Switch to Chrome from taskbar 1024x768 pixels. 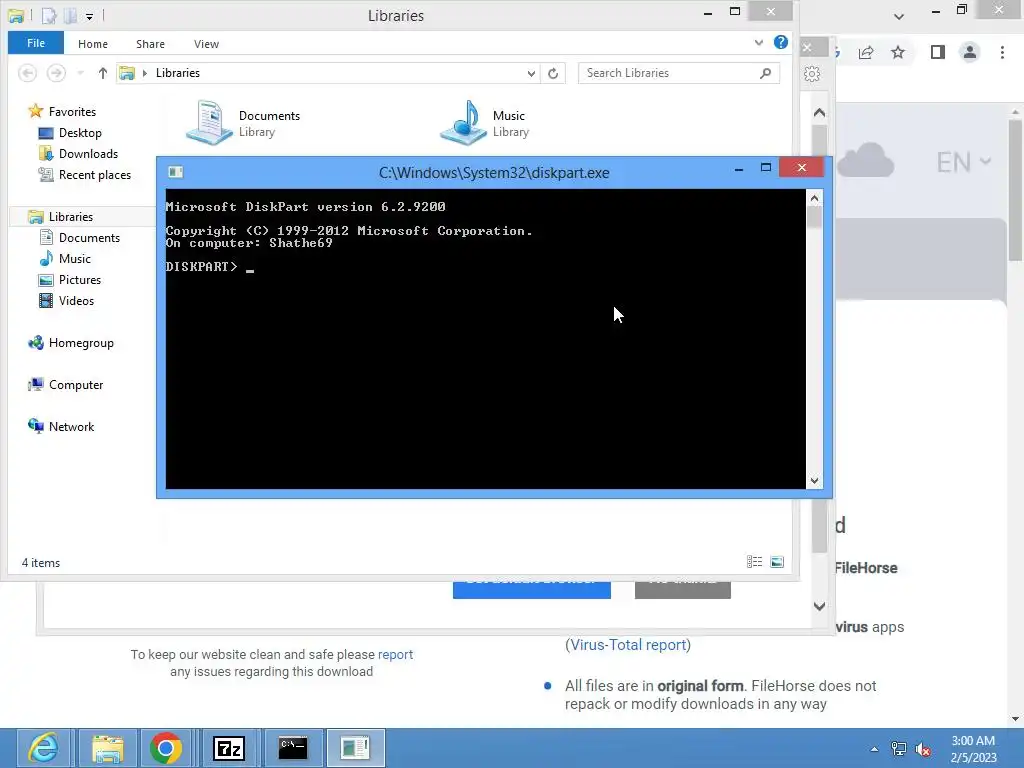(166, 748)
